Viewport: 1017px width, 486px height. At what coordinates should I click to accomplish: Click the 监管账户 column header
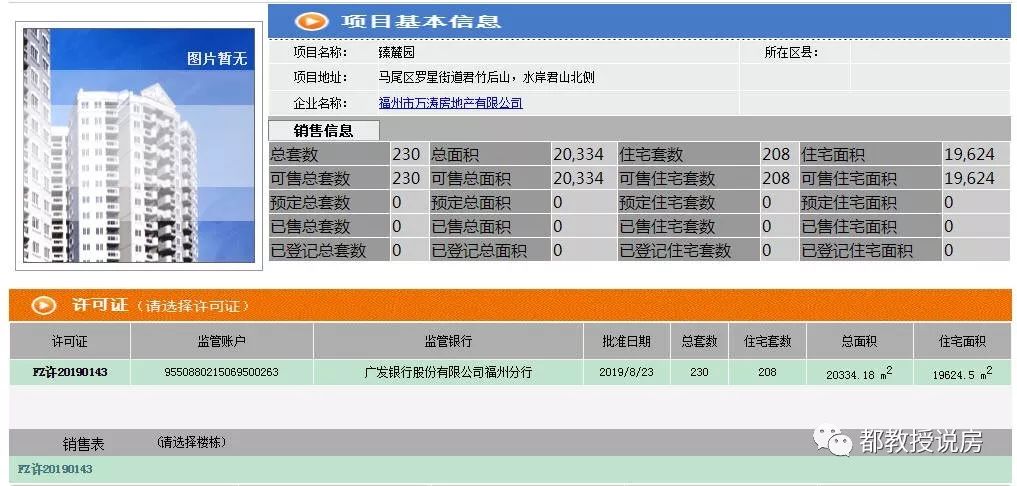pos(222,341)
